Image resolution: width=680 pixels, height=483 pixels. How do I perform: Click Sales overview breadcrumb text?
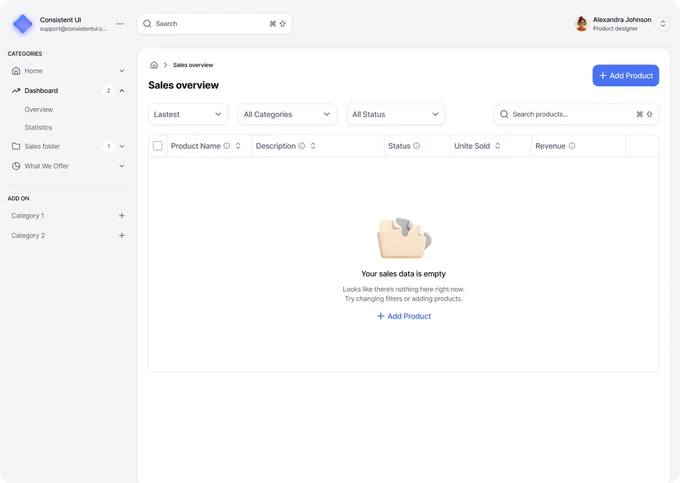coord(193,65)
